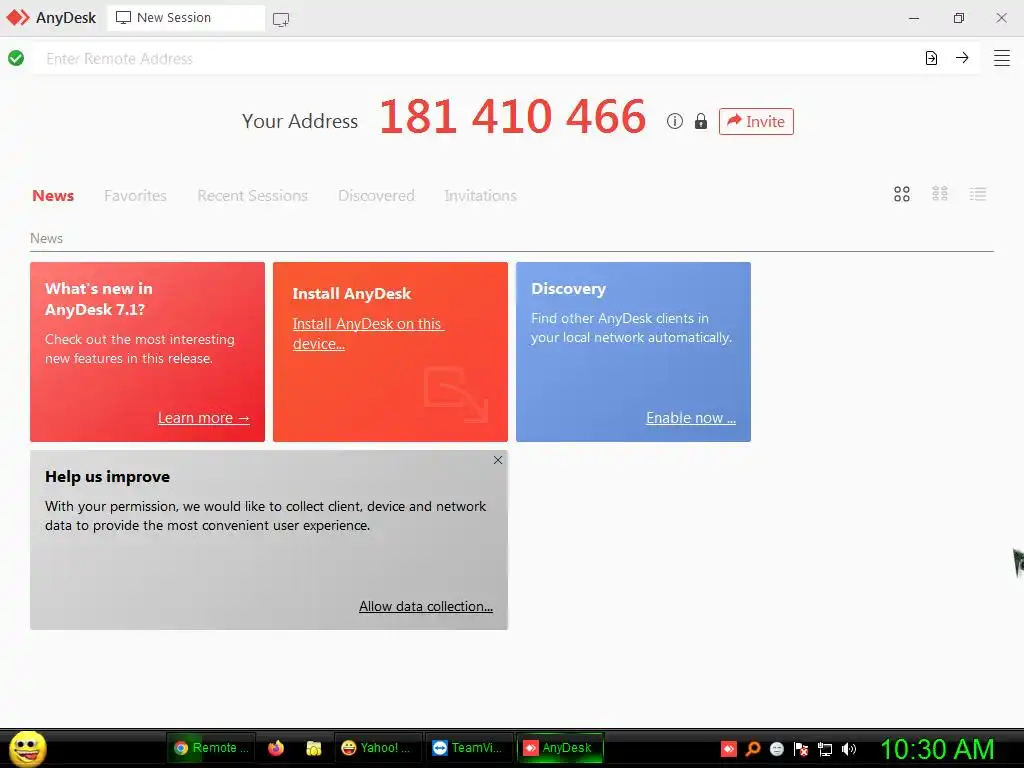Open the Recent Sessions tab

click(x=252, y=195)
